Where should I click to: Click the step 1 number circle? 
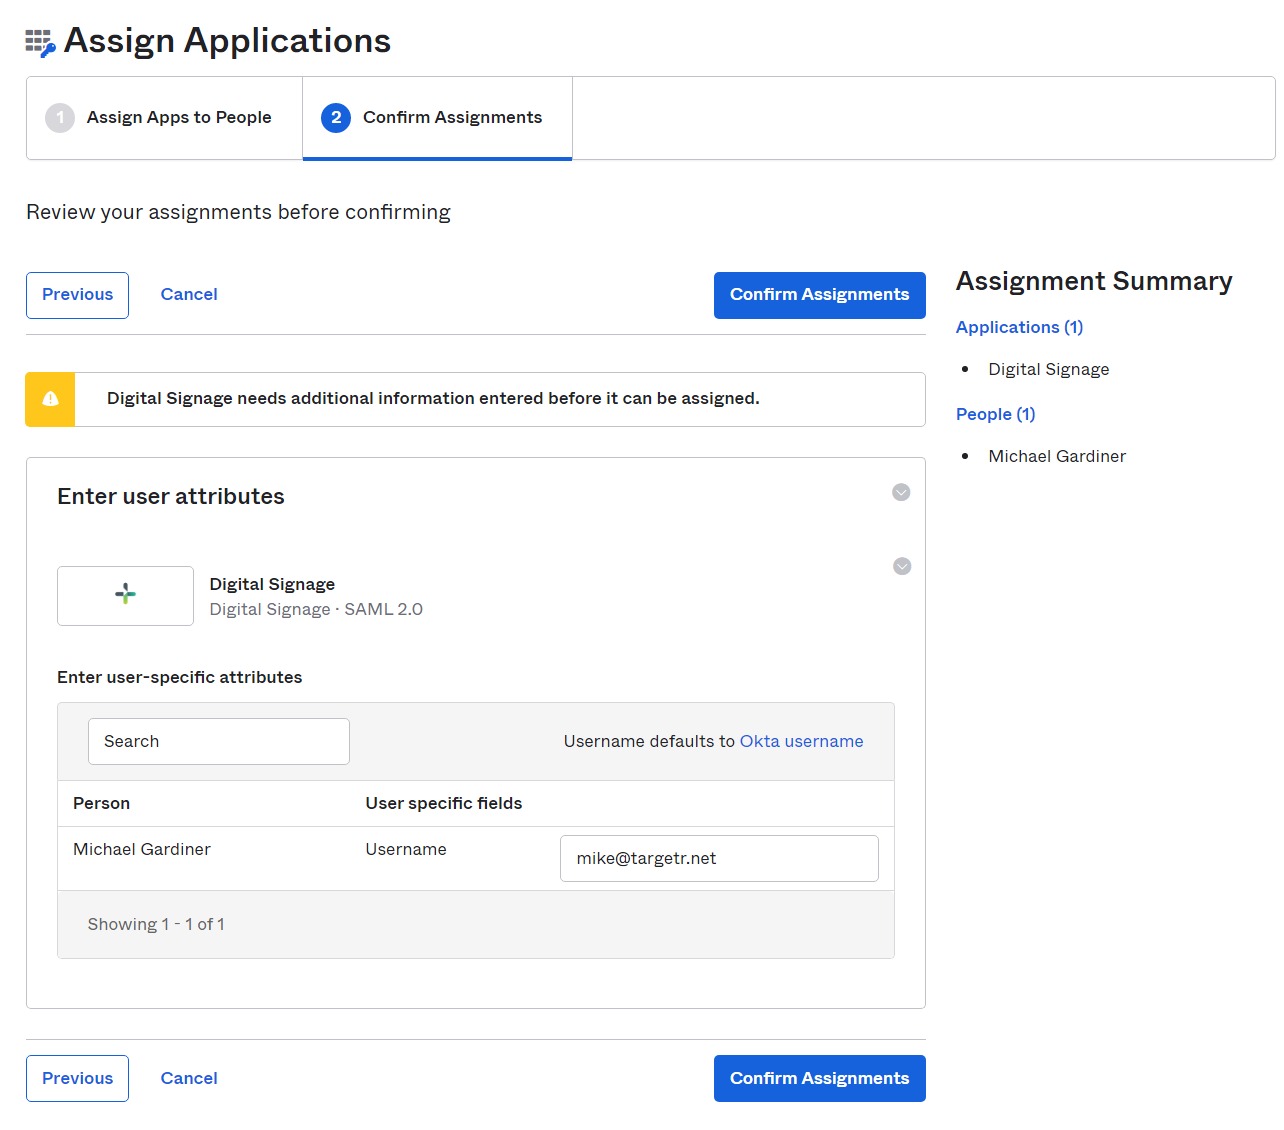click(60, 118)
